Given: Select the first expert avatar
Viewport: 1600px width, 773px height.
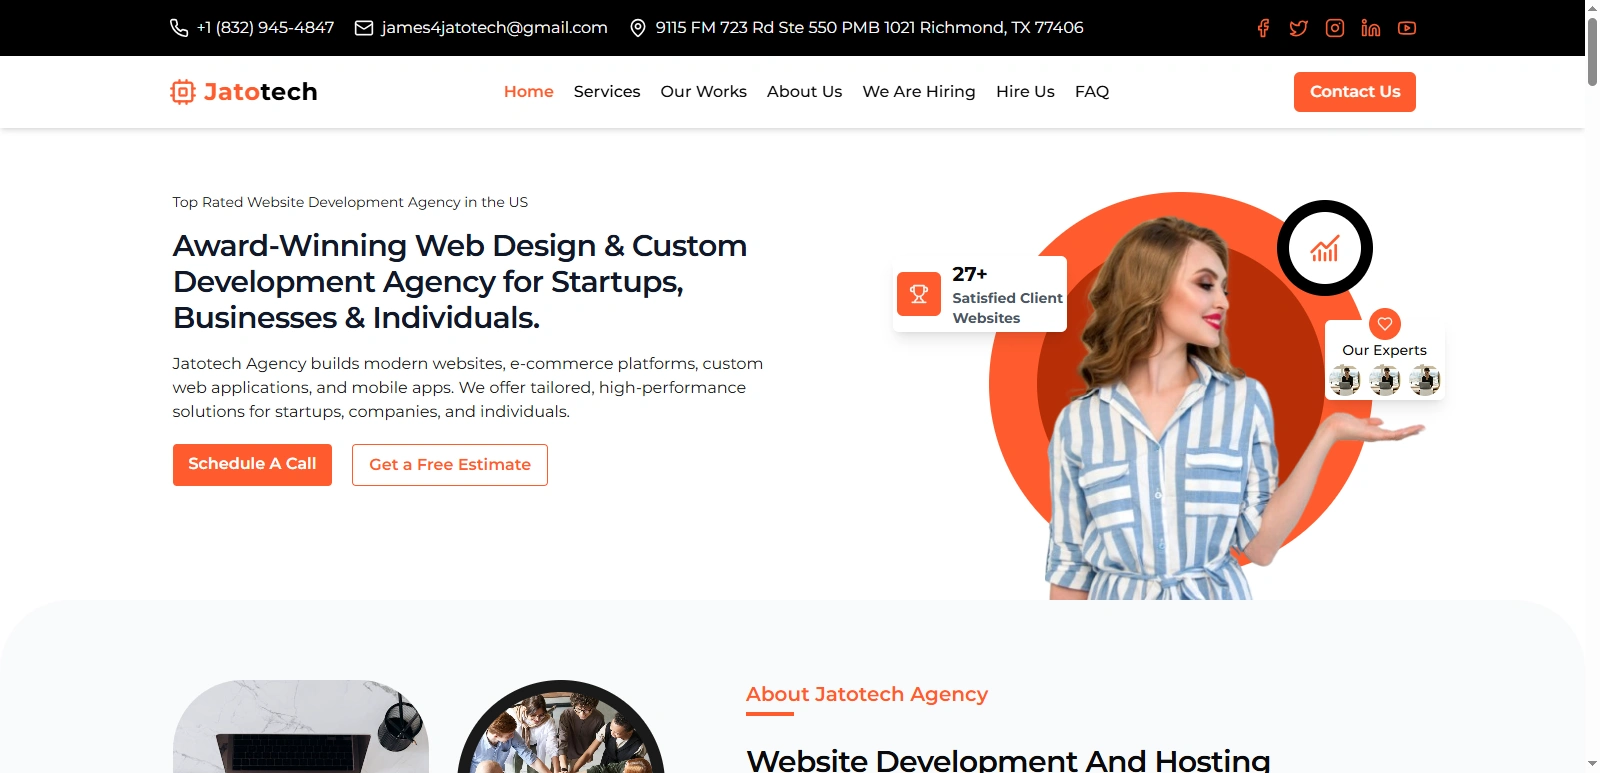Looking at the screenshot, I should pos(1345,380).
